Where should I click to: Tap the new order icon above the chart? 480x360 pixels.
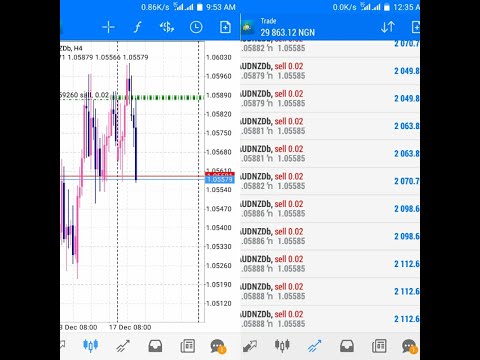click(225, 27)
